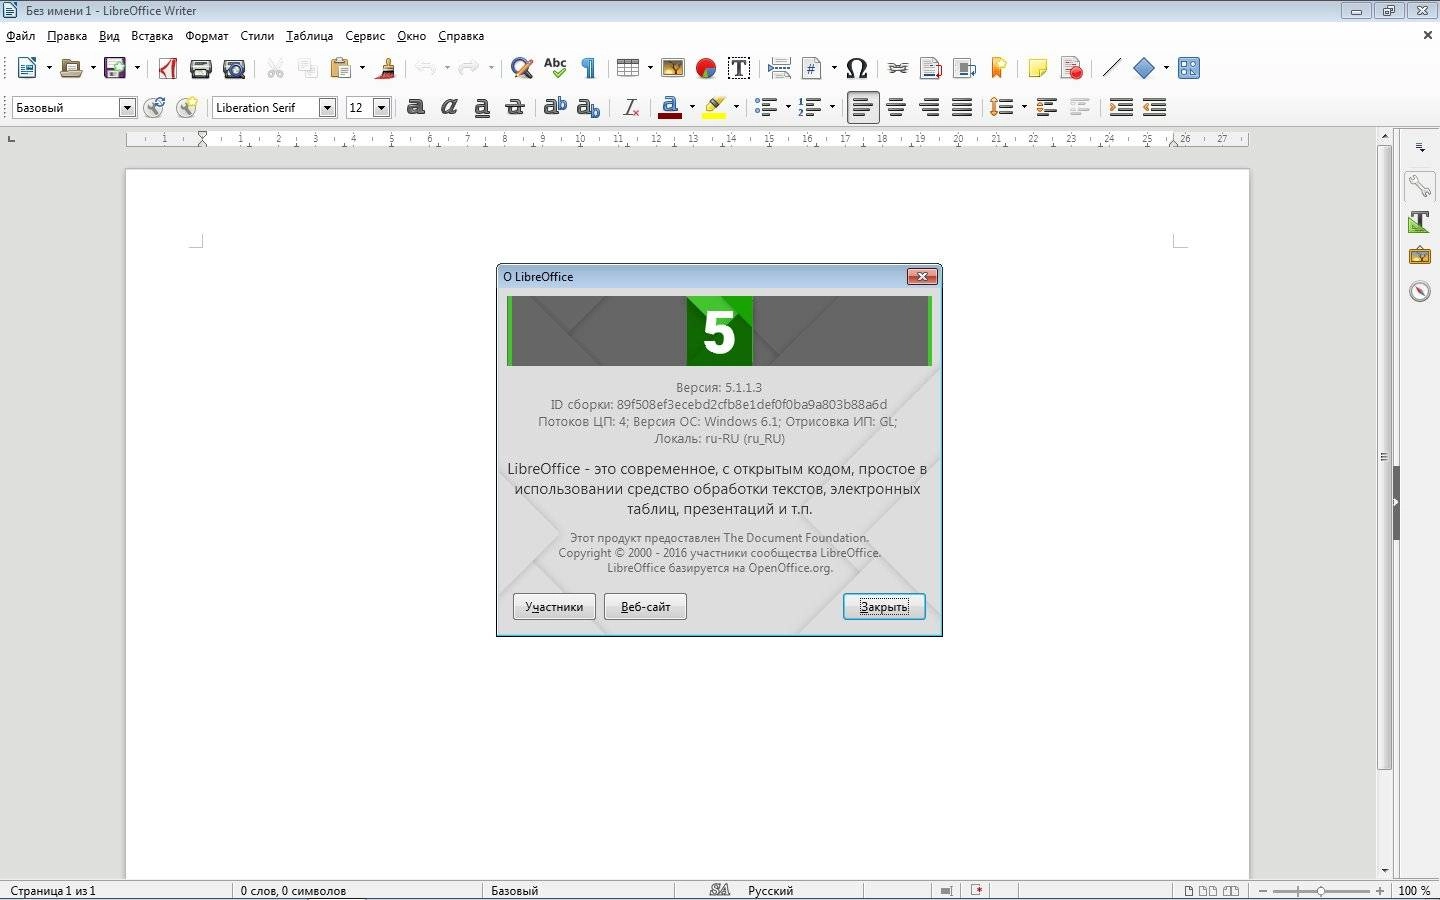Show the Draw functions toolbar
Image resolution: width=1440 pixels, height=900 pixels.
coord(1188,68)
